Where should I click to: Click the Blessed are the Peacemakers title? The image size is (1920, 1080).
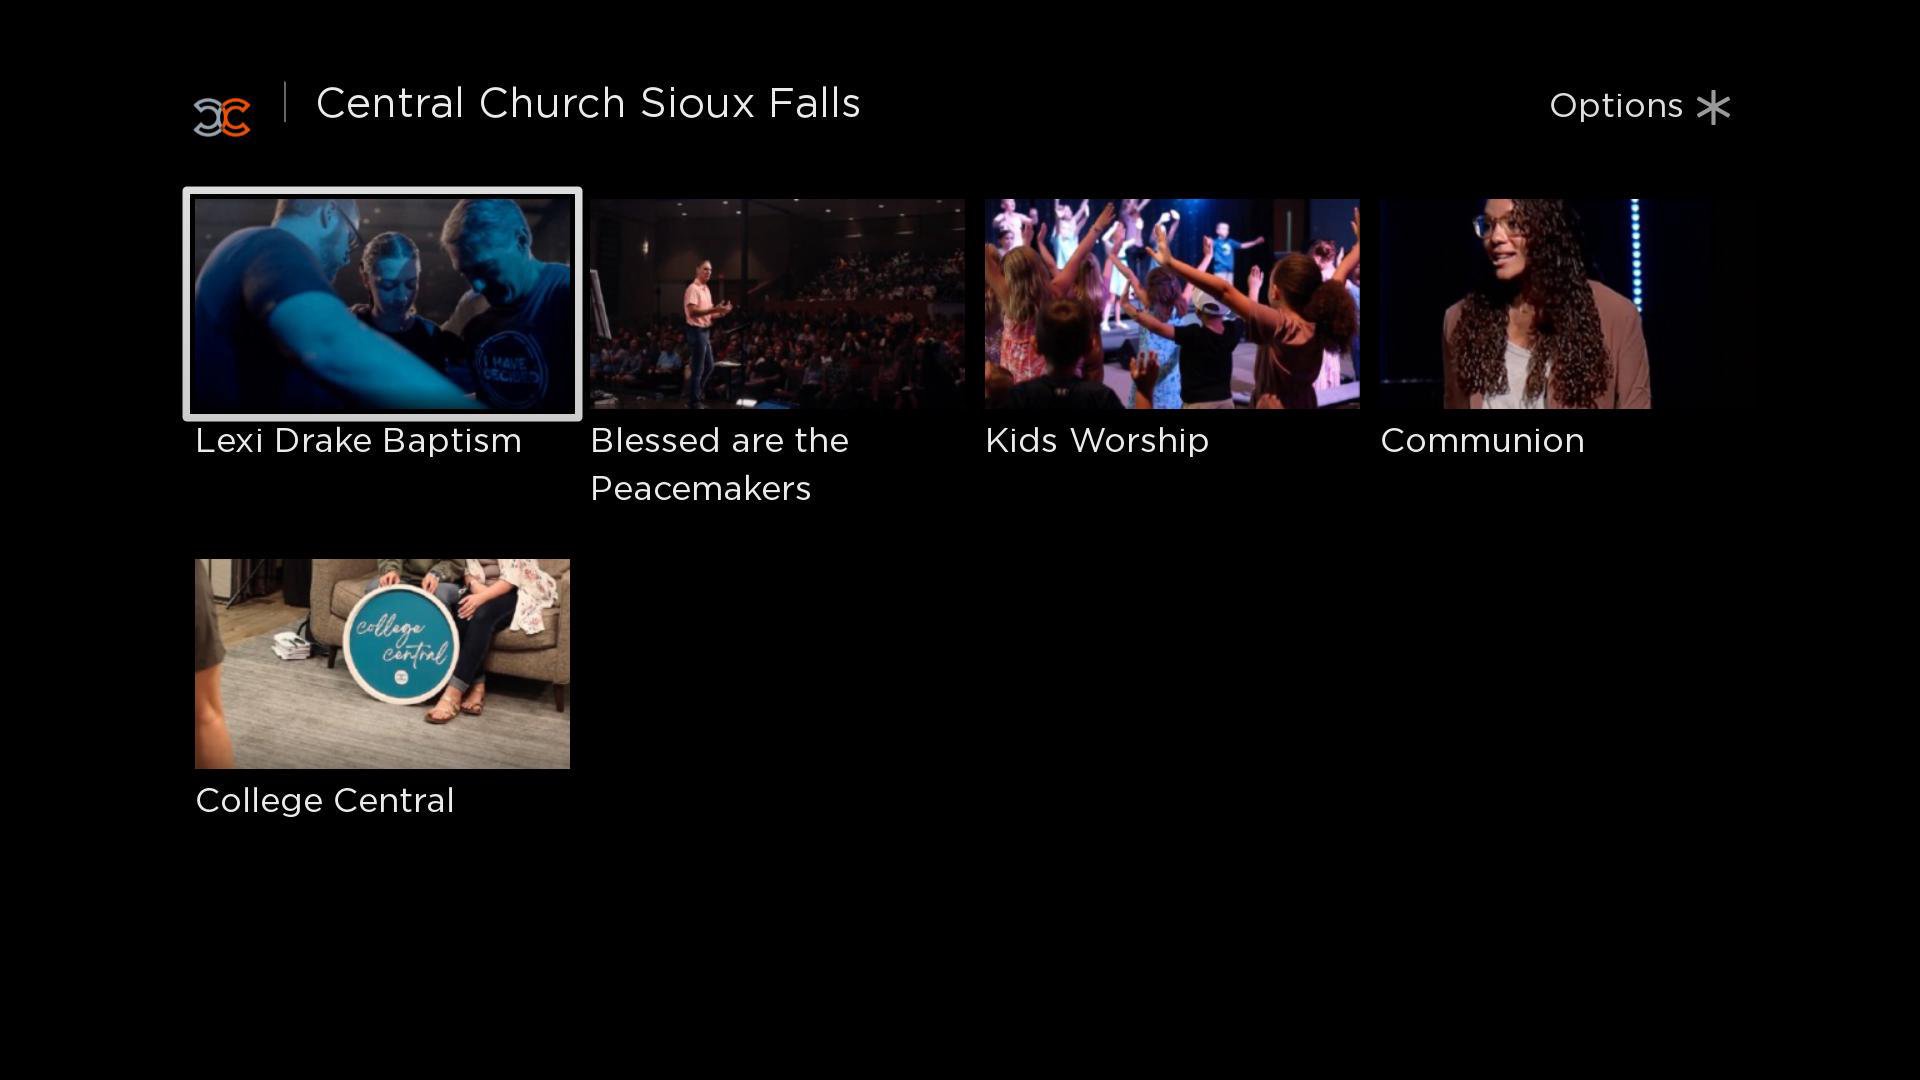point(719,465)
